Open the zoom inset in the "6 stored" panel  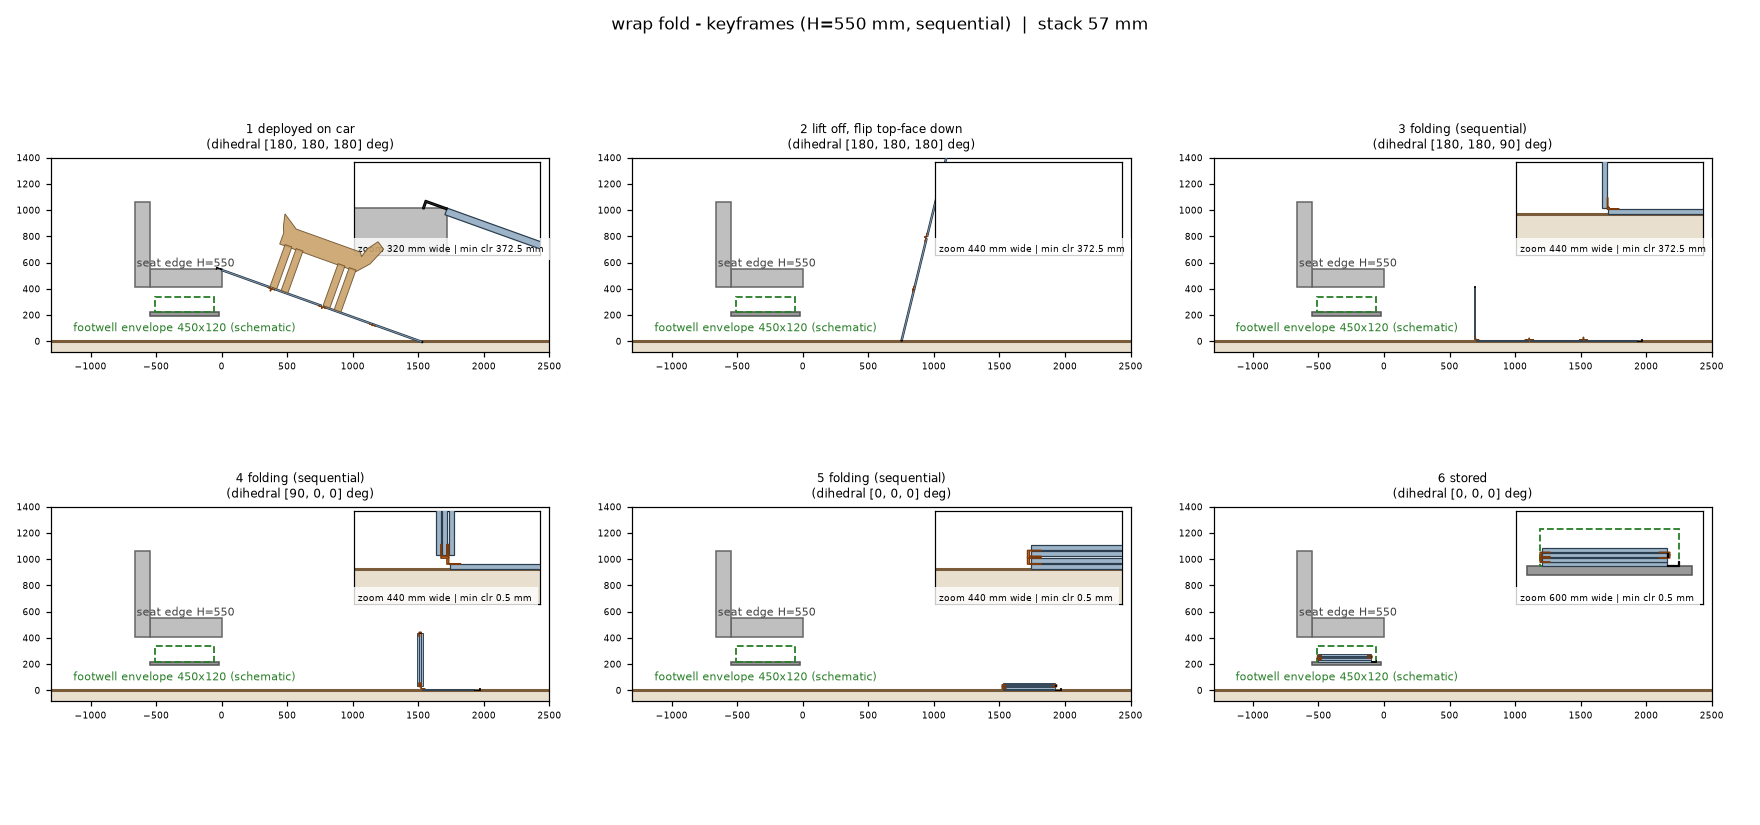(x=1609, y=557)
